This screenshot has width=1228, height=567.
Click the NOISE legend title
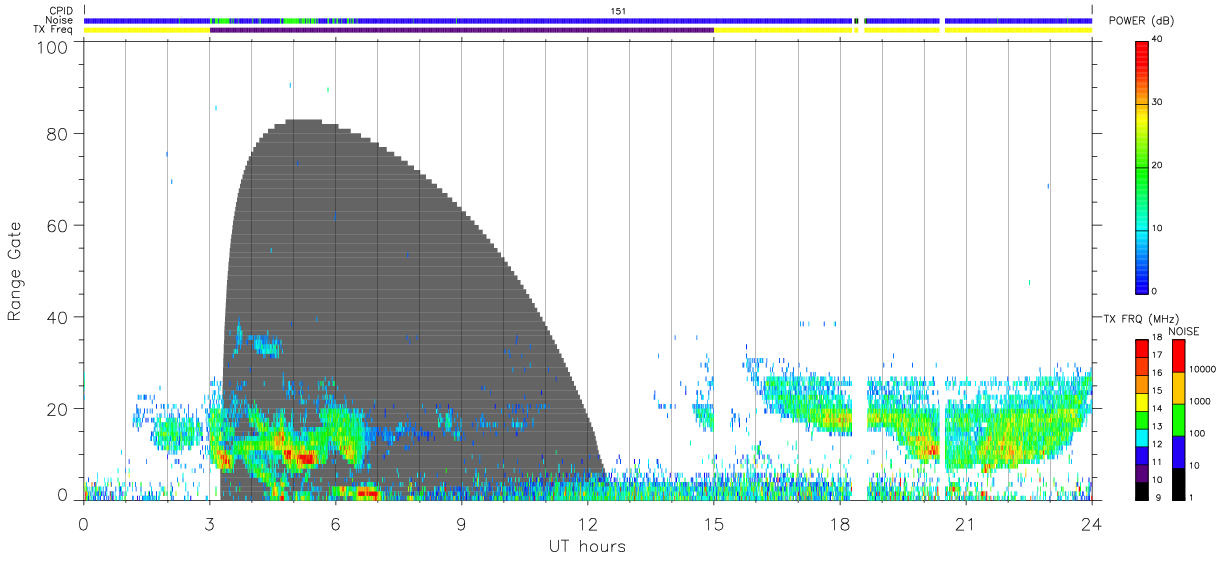(1184, 331)
